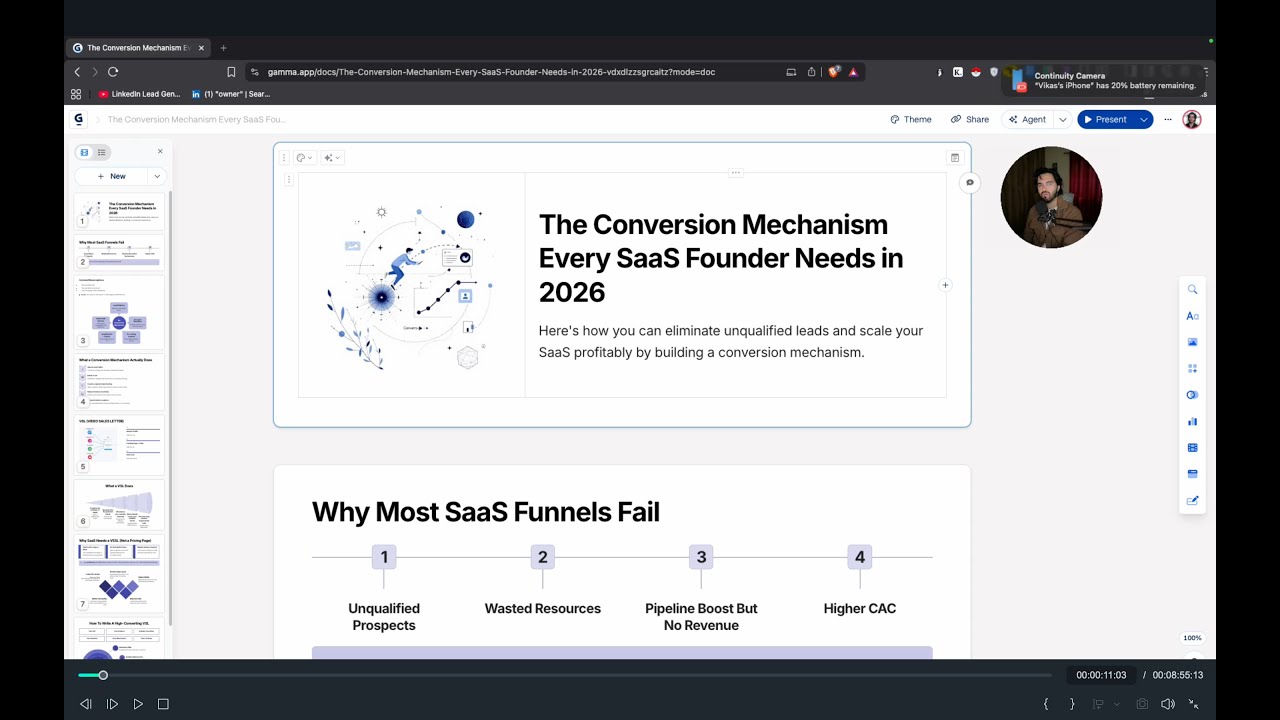Click the 100% zoom level indicator
This screenshot has width=1280, height=720.
[x=1192, y=638]
